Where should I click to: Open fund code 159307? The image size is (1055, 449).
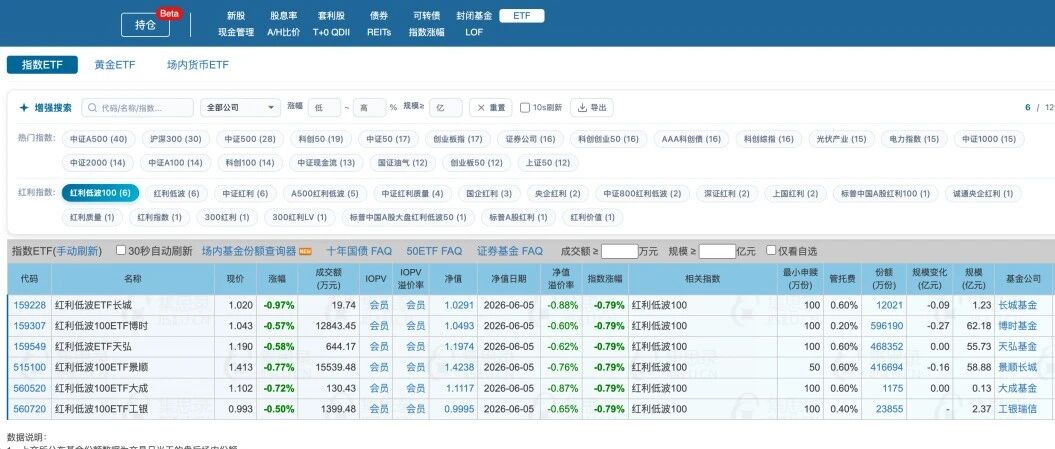pos(30,326)
